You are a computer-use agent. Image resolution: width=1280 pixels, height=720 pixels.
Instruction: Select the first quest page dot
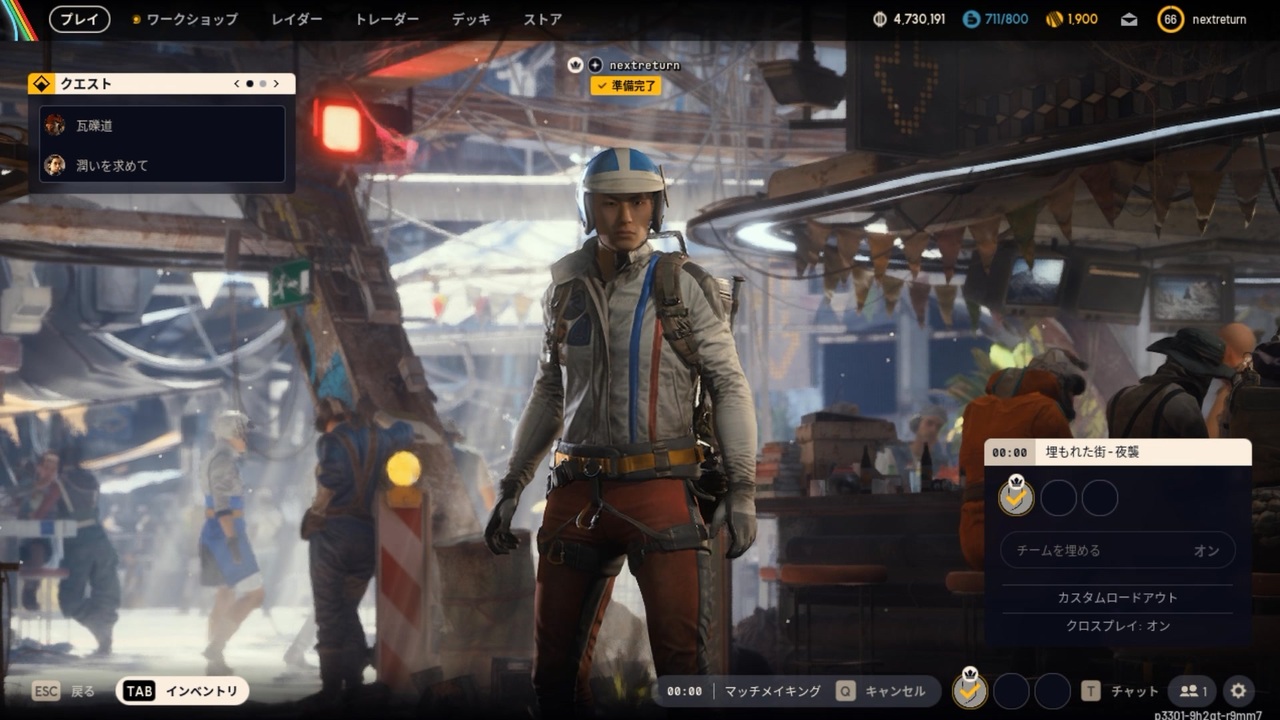tap(250, 84)
